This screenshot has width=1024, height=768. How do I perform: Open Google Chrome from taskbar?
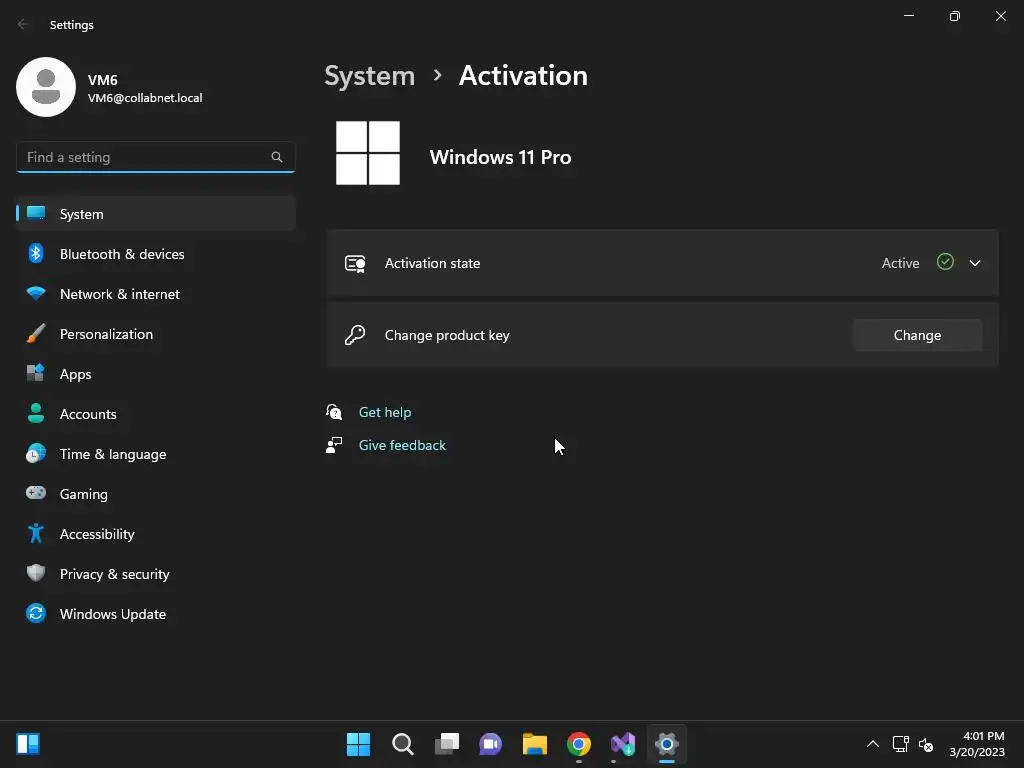click(579, 744)
